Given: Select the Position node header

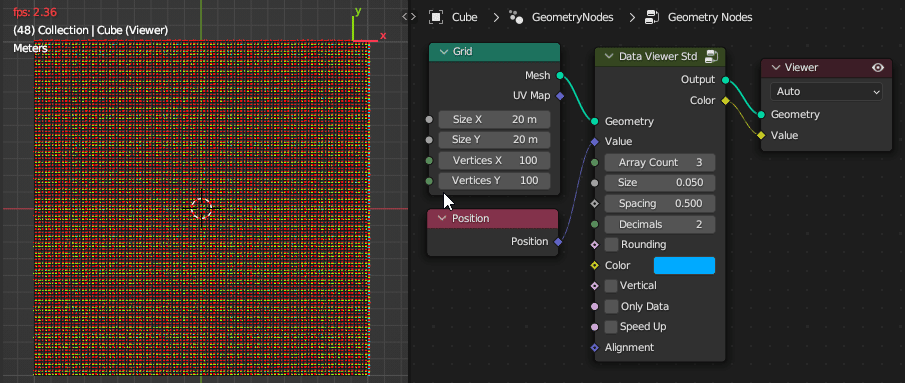Looking at the screenshot, I should point(493,219).
